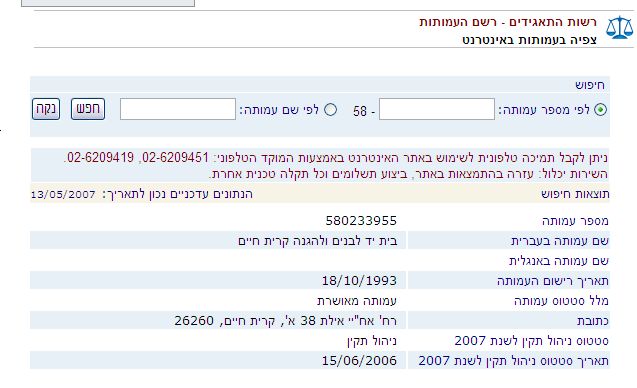Click the date 15/06/2006 value
The image size is (637, 388).
click(359, 360)
